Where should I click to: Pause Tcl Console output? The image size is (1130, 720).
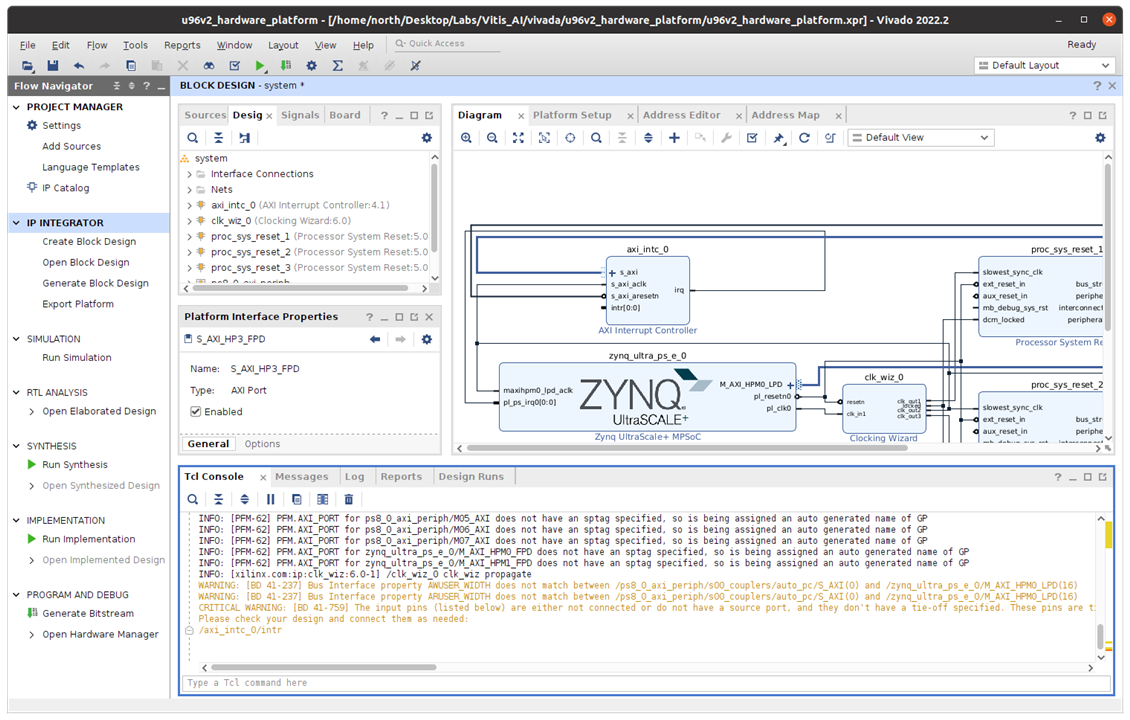point(271,499)
